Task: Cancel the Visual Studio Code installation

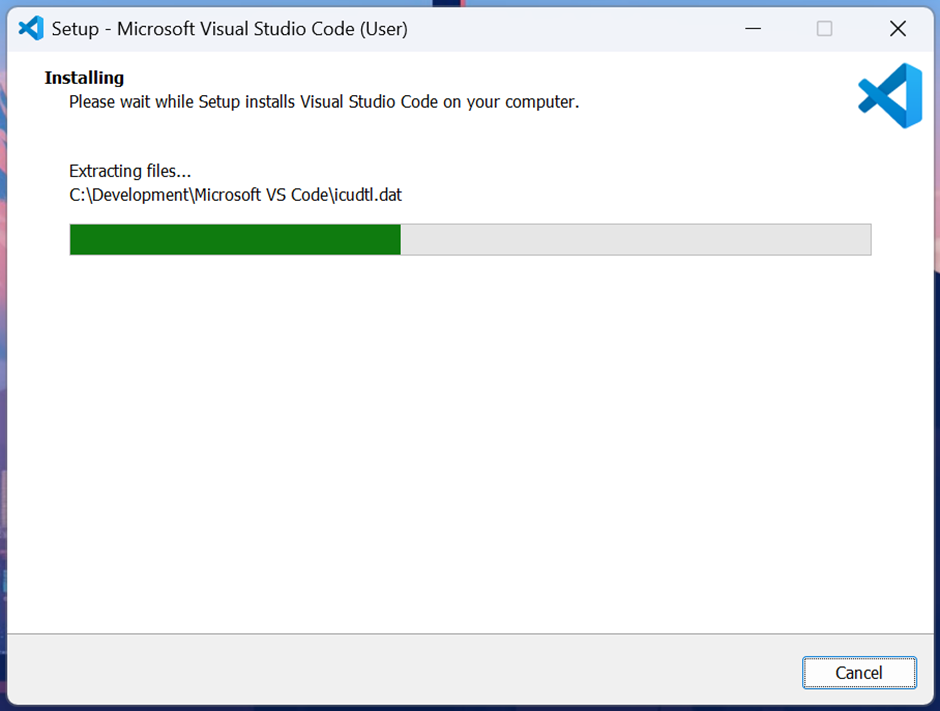Action: click(x=859, y=673)
